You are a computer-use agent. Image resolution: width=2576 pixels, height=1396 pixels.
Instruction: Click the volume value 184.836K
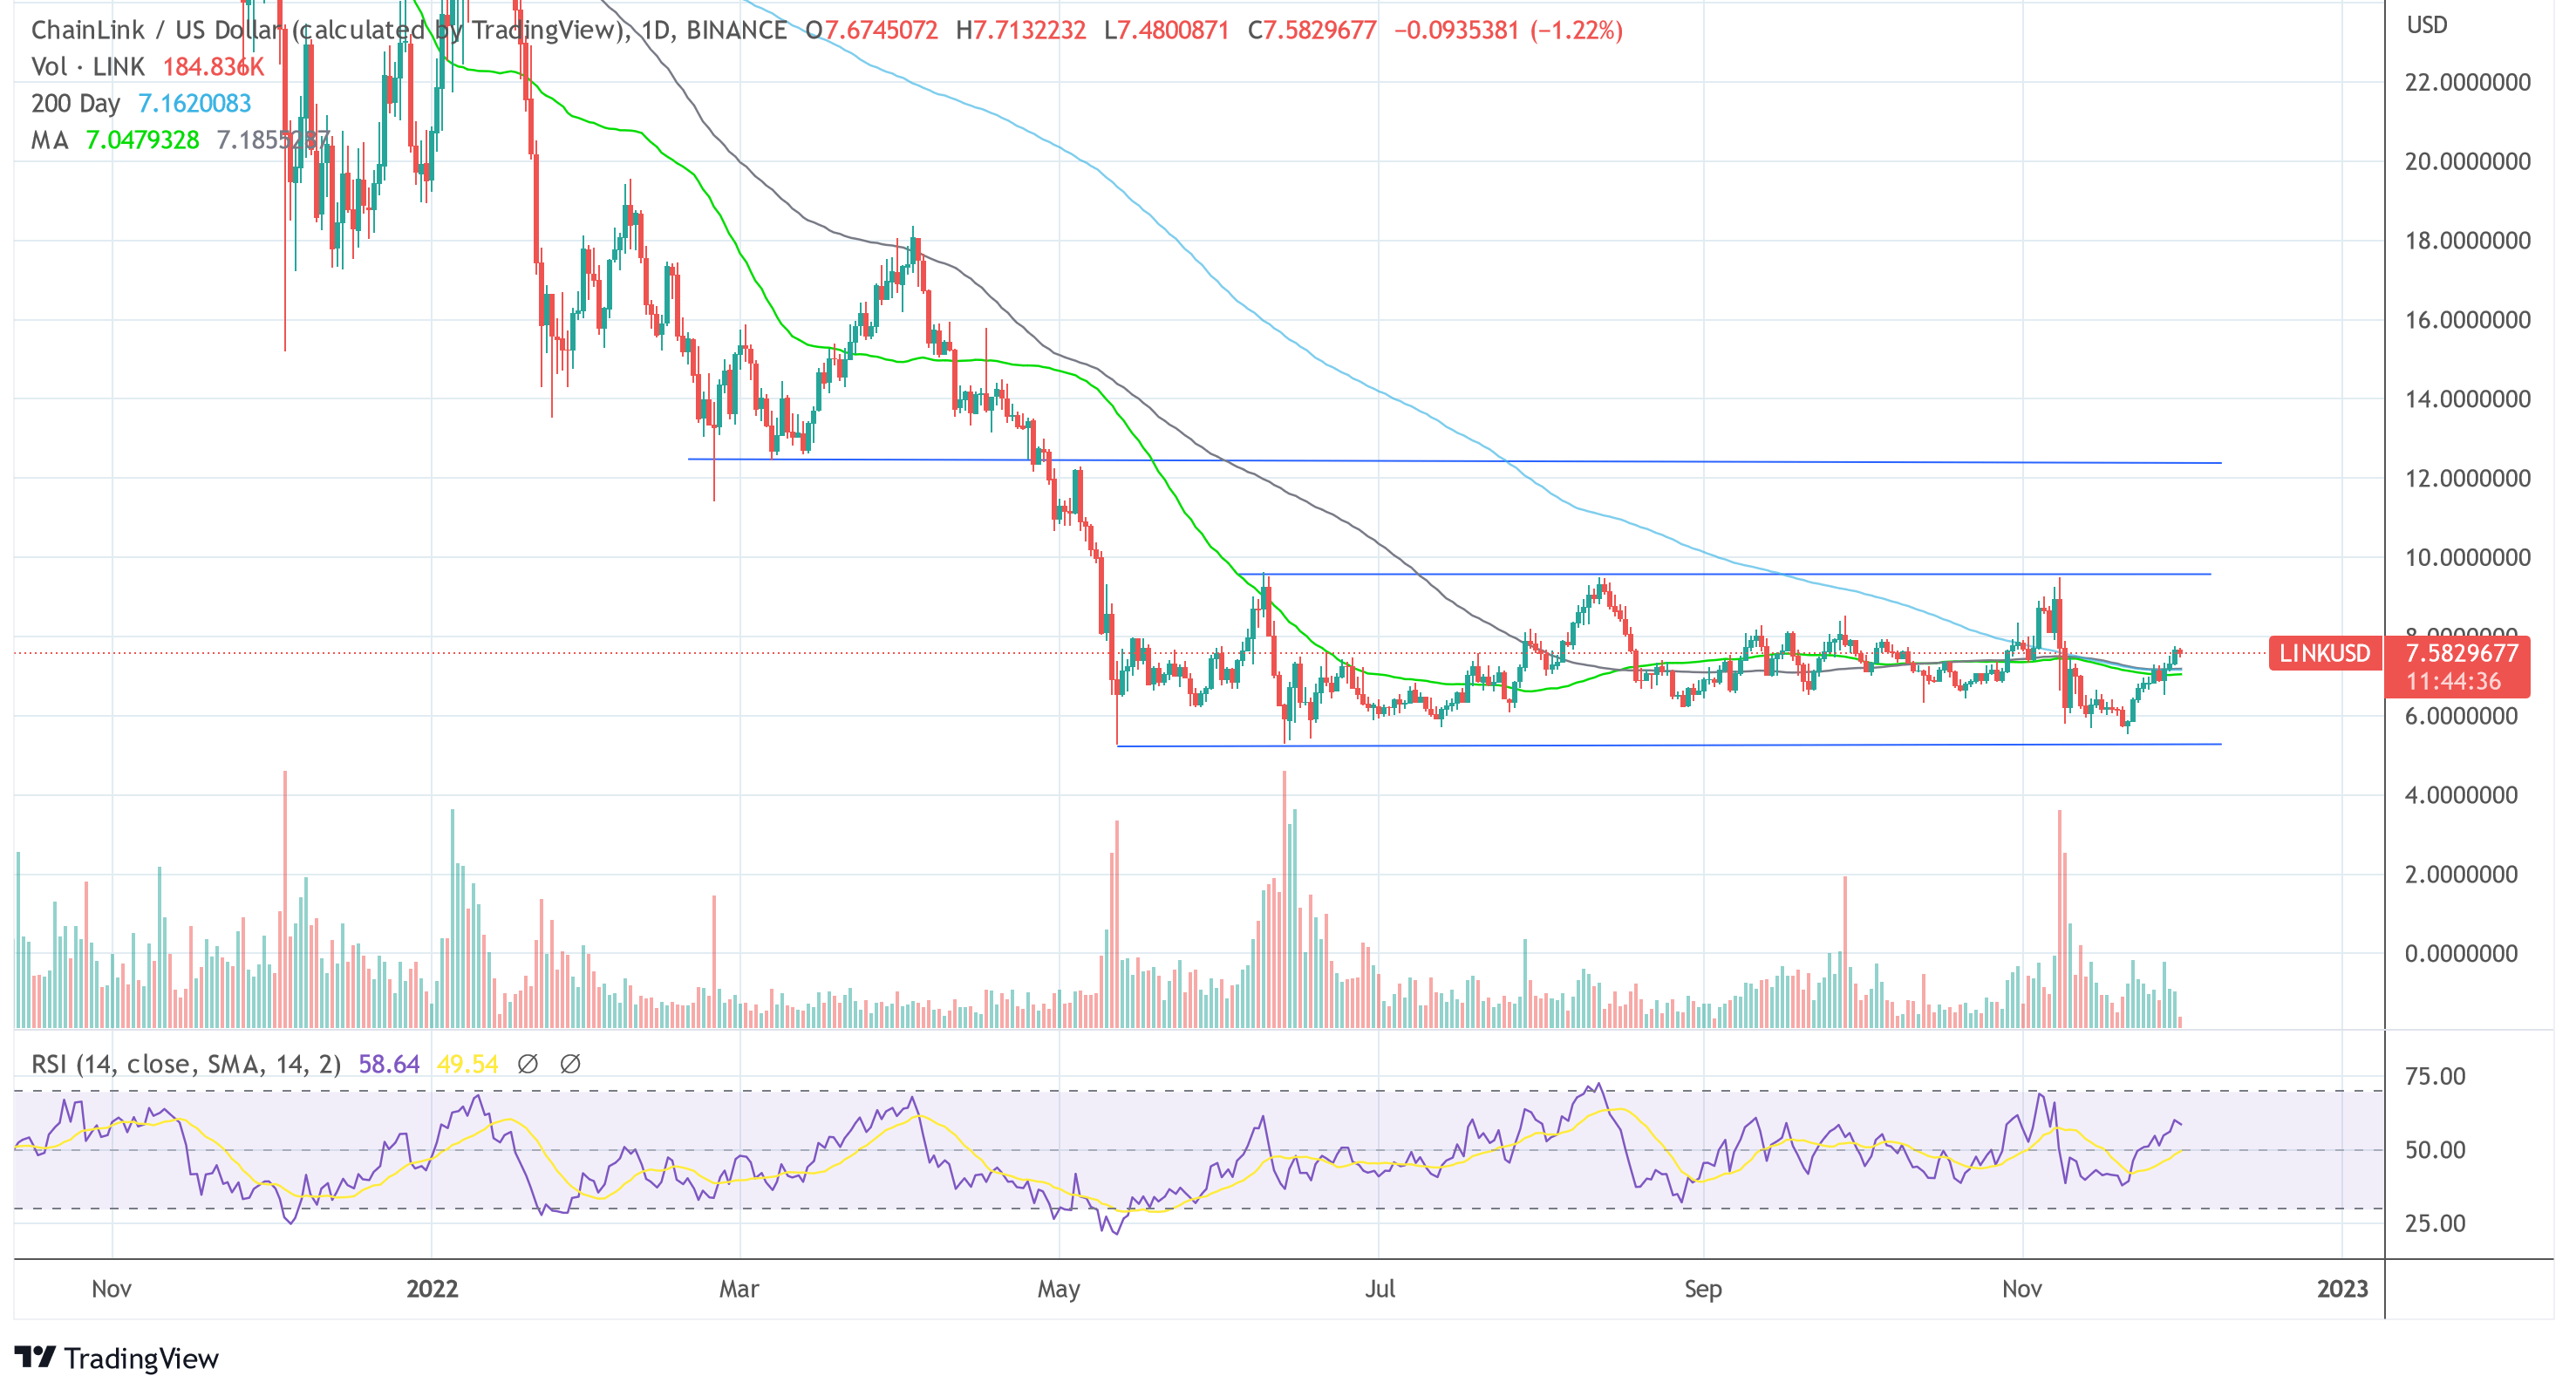213,67
